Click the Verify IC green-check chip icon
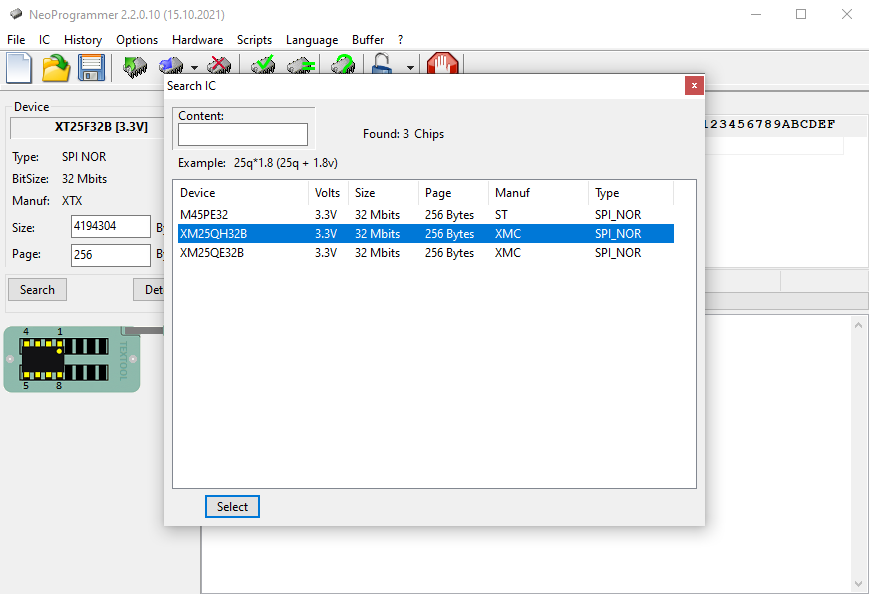This screenshot has height=594, width=869. [263, 65]
